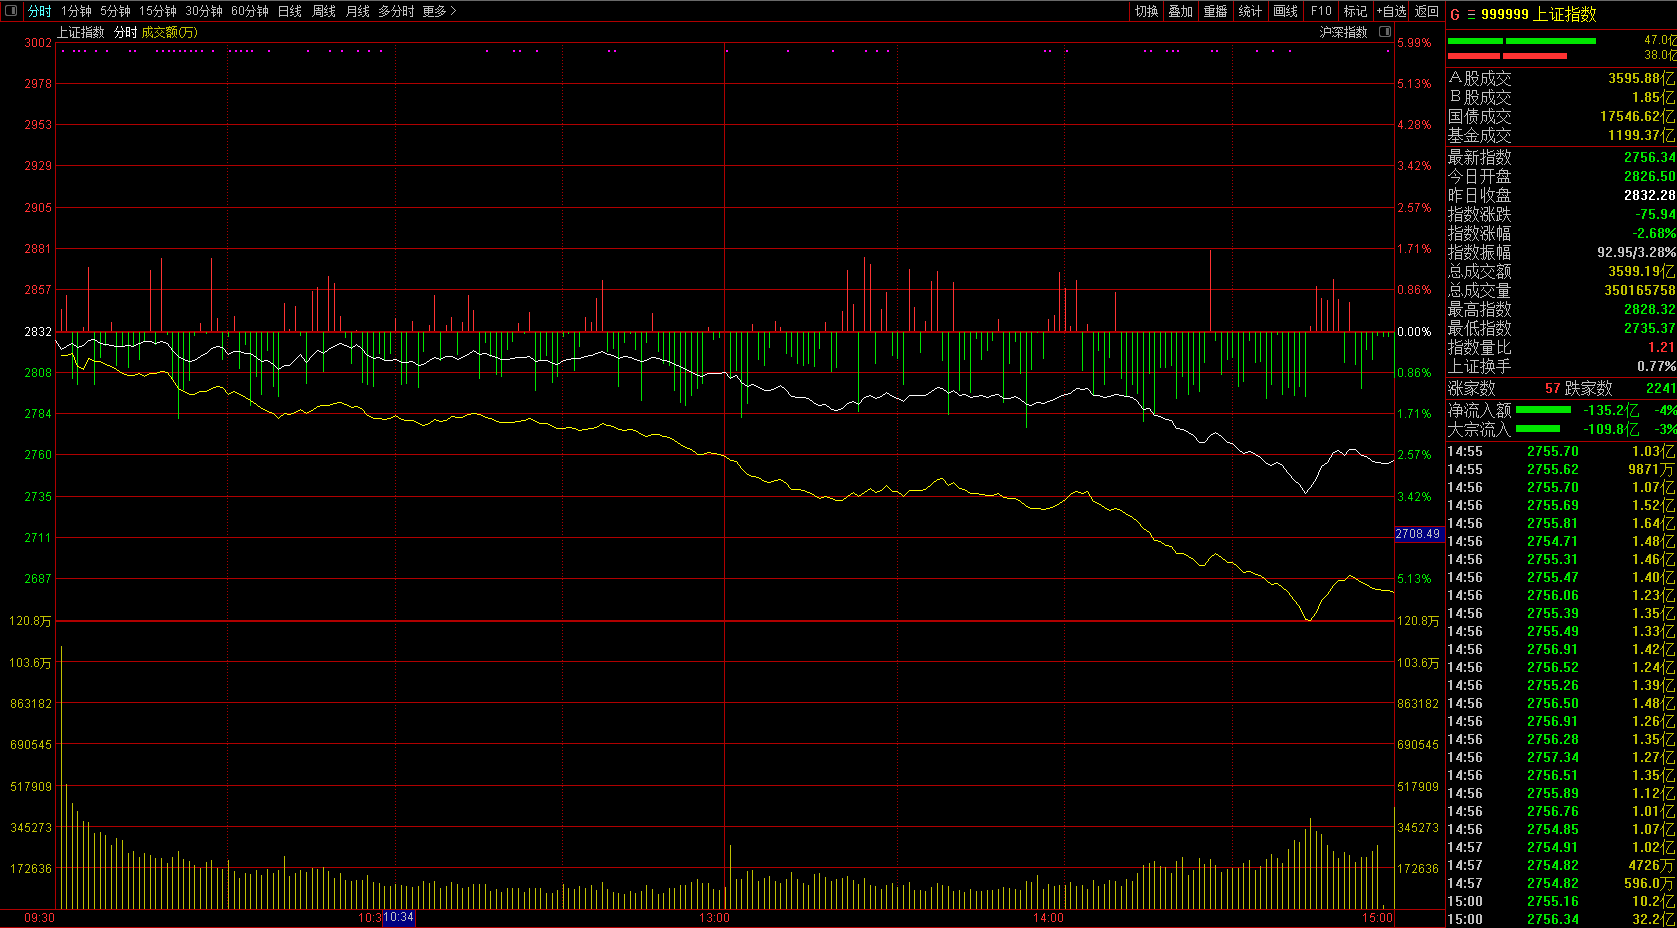
Task: Click the 最高指数 value 2828.32
Action: (x=1649, y=309)
